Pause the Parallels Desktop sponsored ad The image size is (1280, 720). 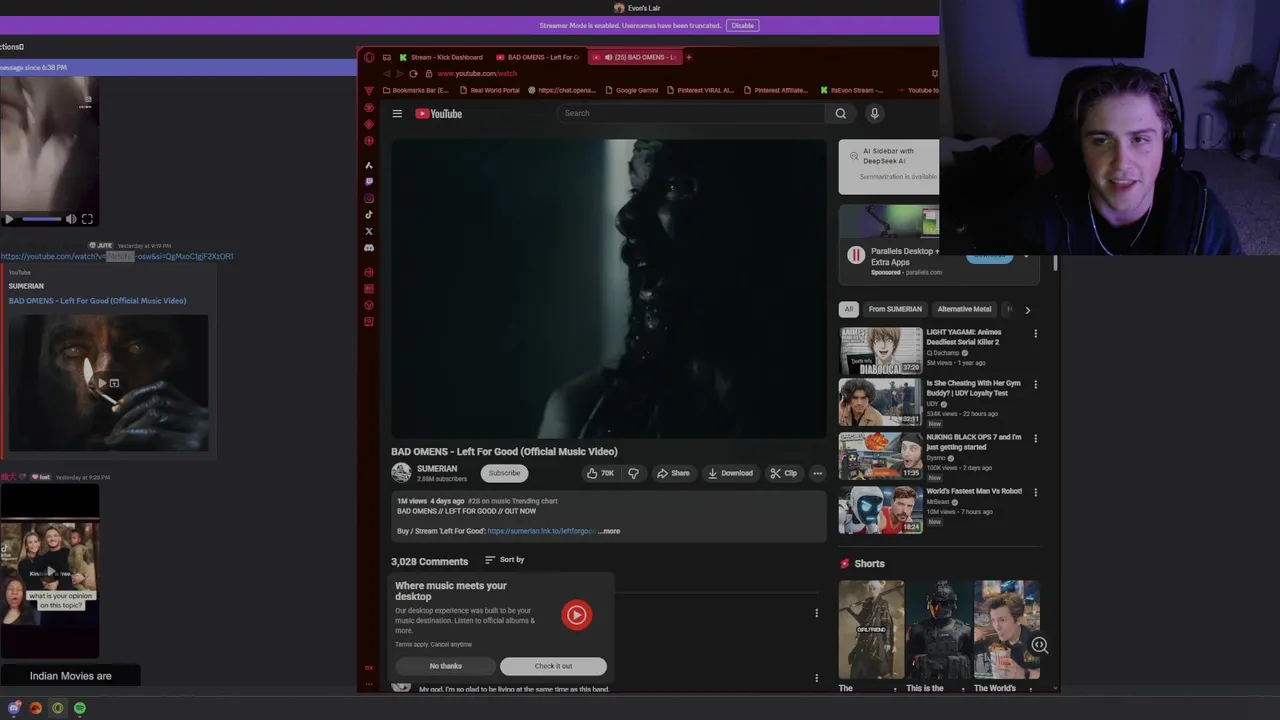point(856,255)
